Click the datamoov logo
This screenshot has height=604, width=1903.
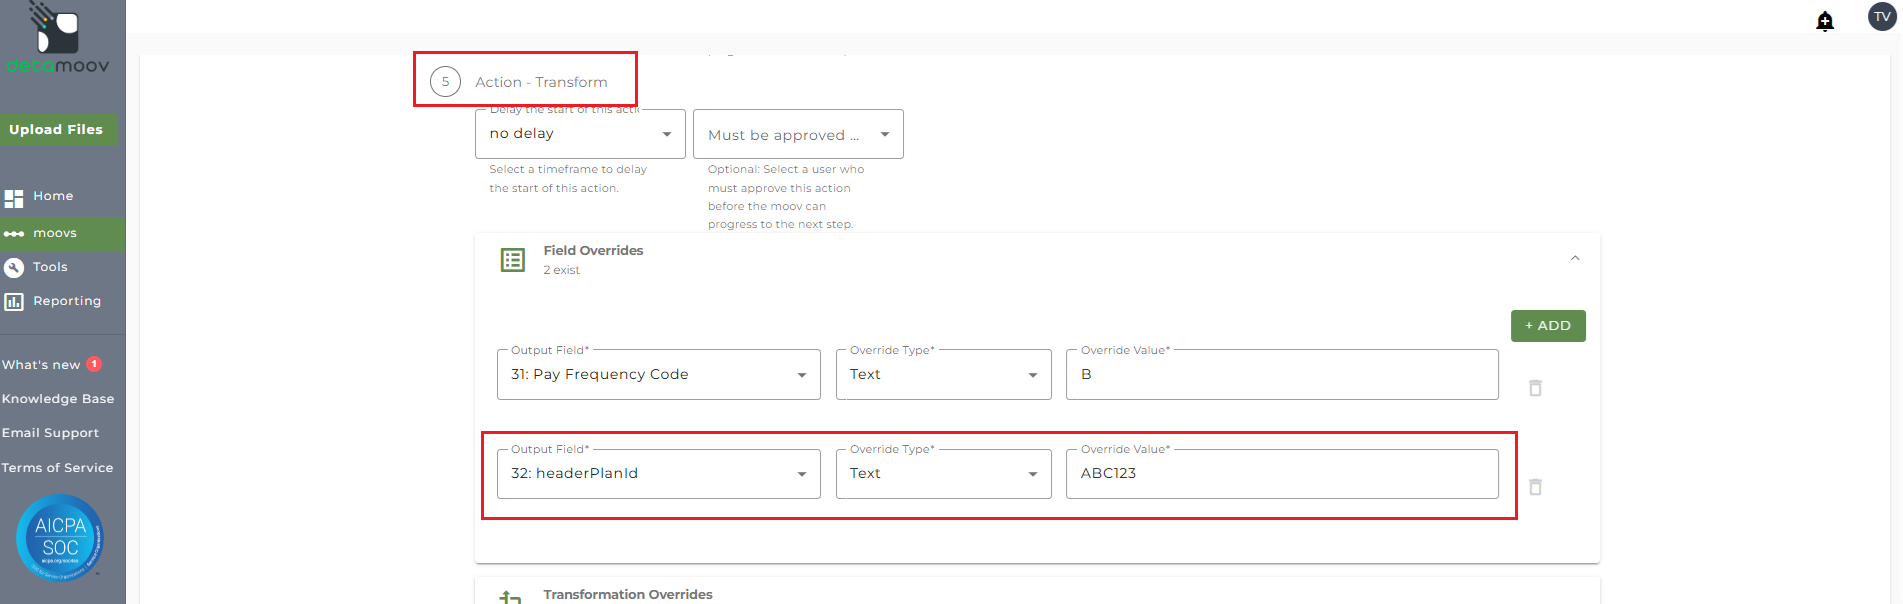(x=58, y=40)
